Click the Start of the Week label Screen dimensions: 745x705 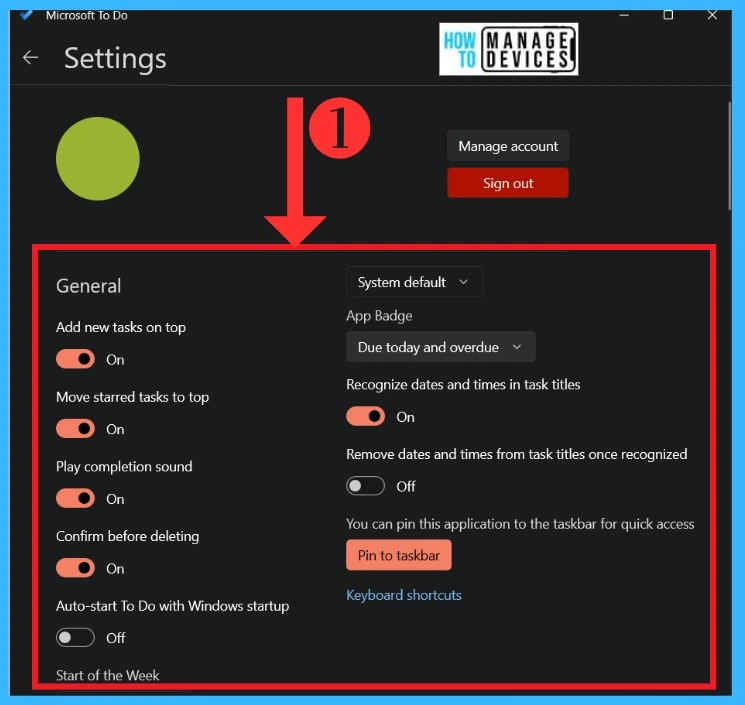click(x=107, y=675)
